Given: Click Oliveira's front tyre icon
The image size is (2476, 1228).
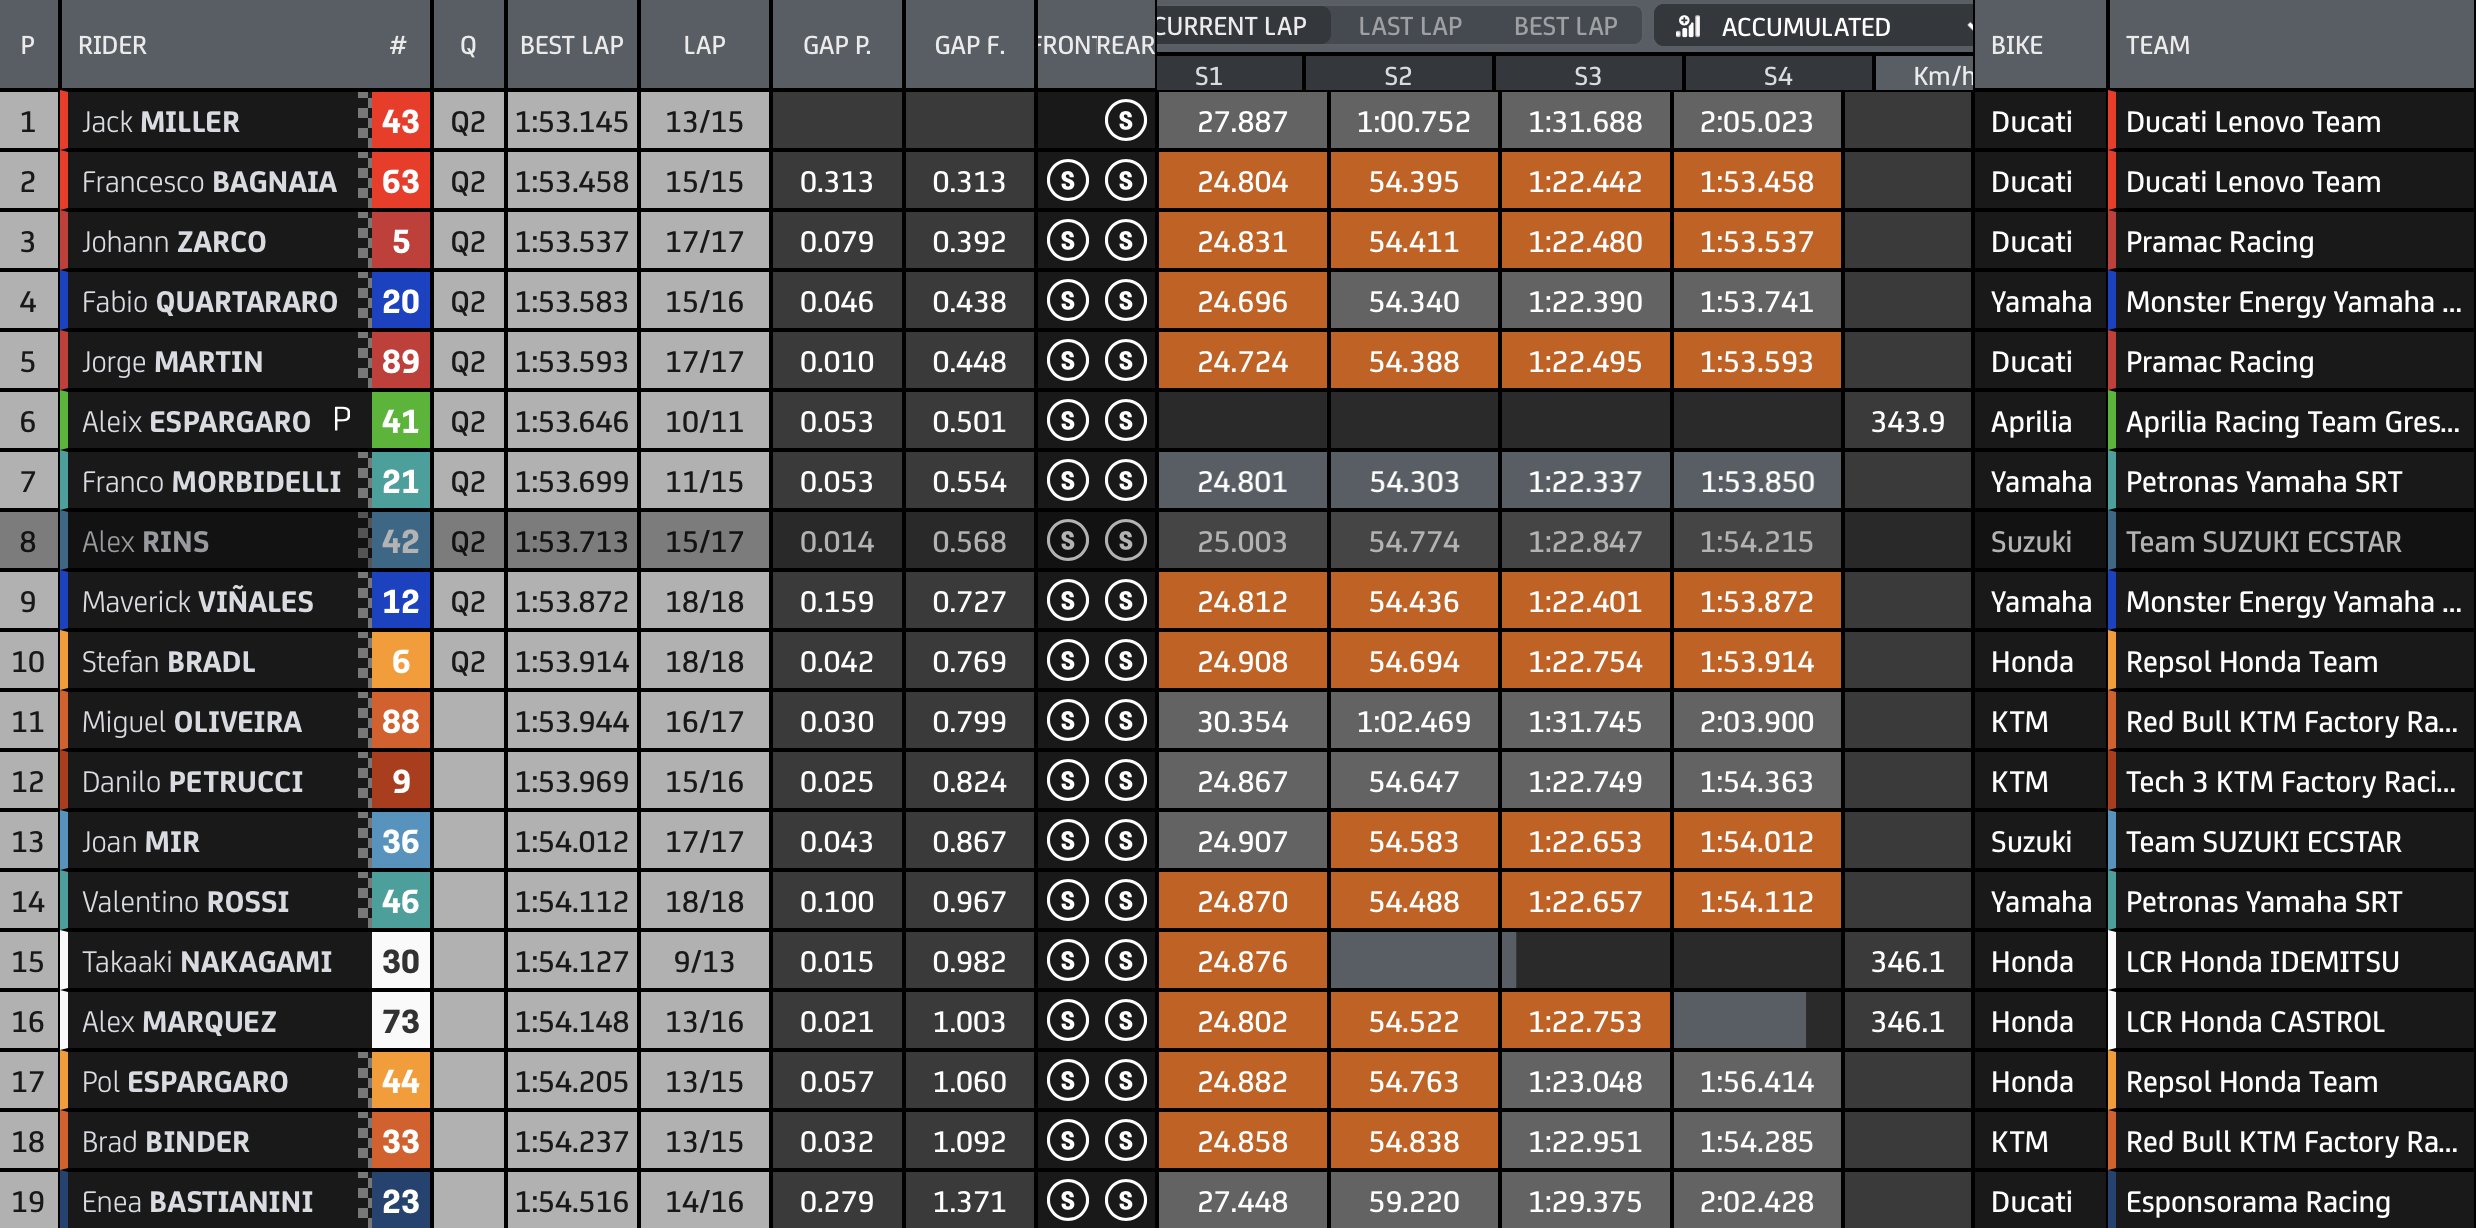Looking at the screenshot, I should pyautogui.click(x=1068, y=721).
